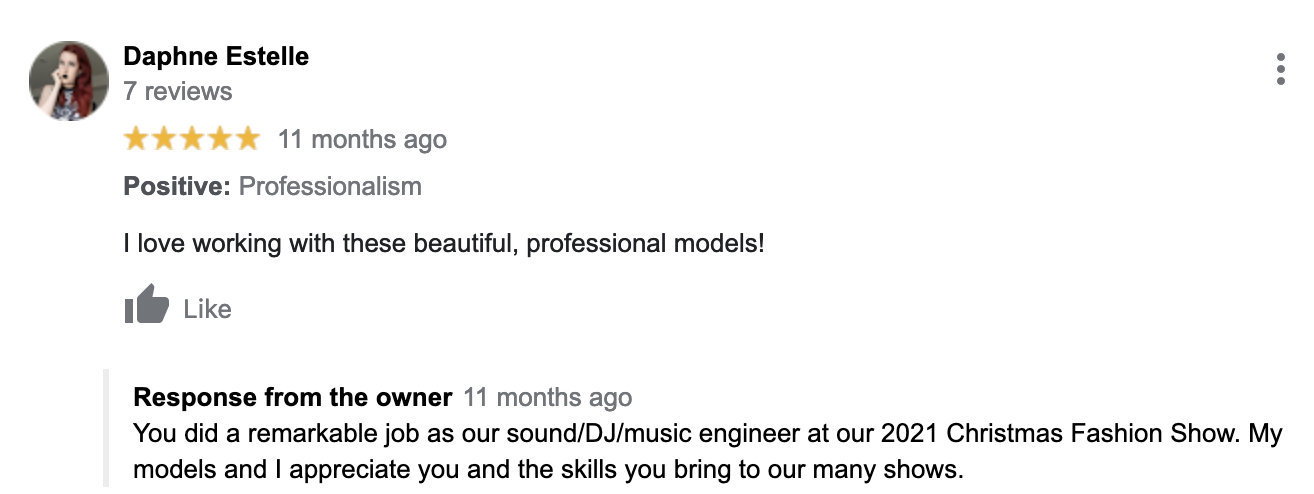
Task: Click the first gold rating star
Action: point(137,139)
